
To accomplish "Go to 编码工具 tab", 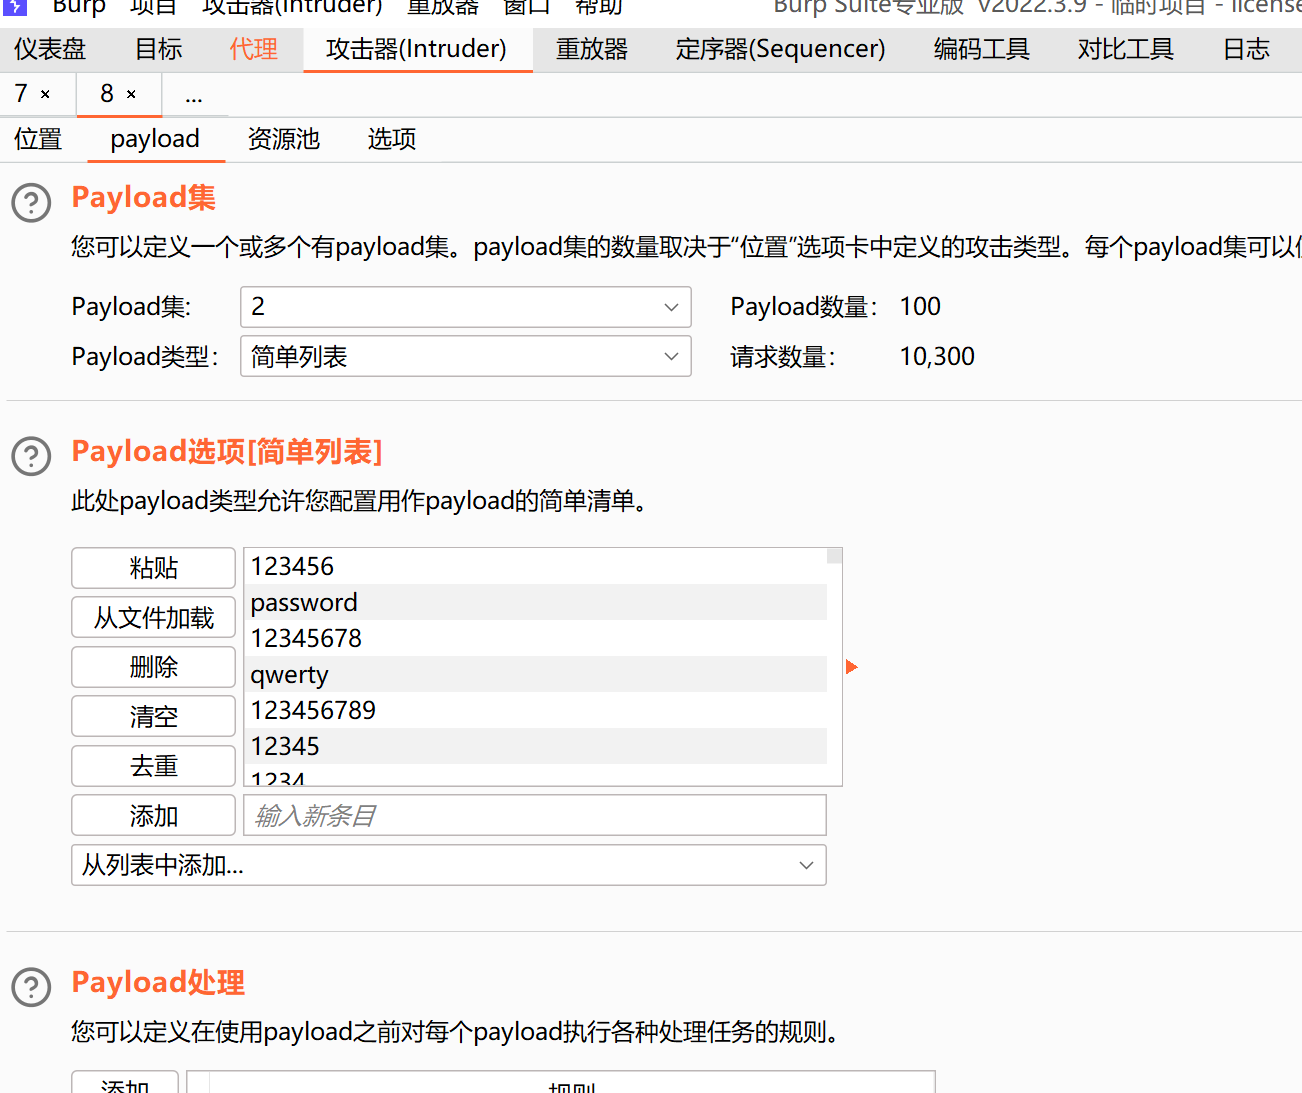I will coord(982,49).
